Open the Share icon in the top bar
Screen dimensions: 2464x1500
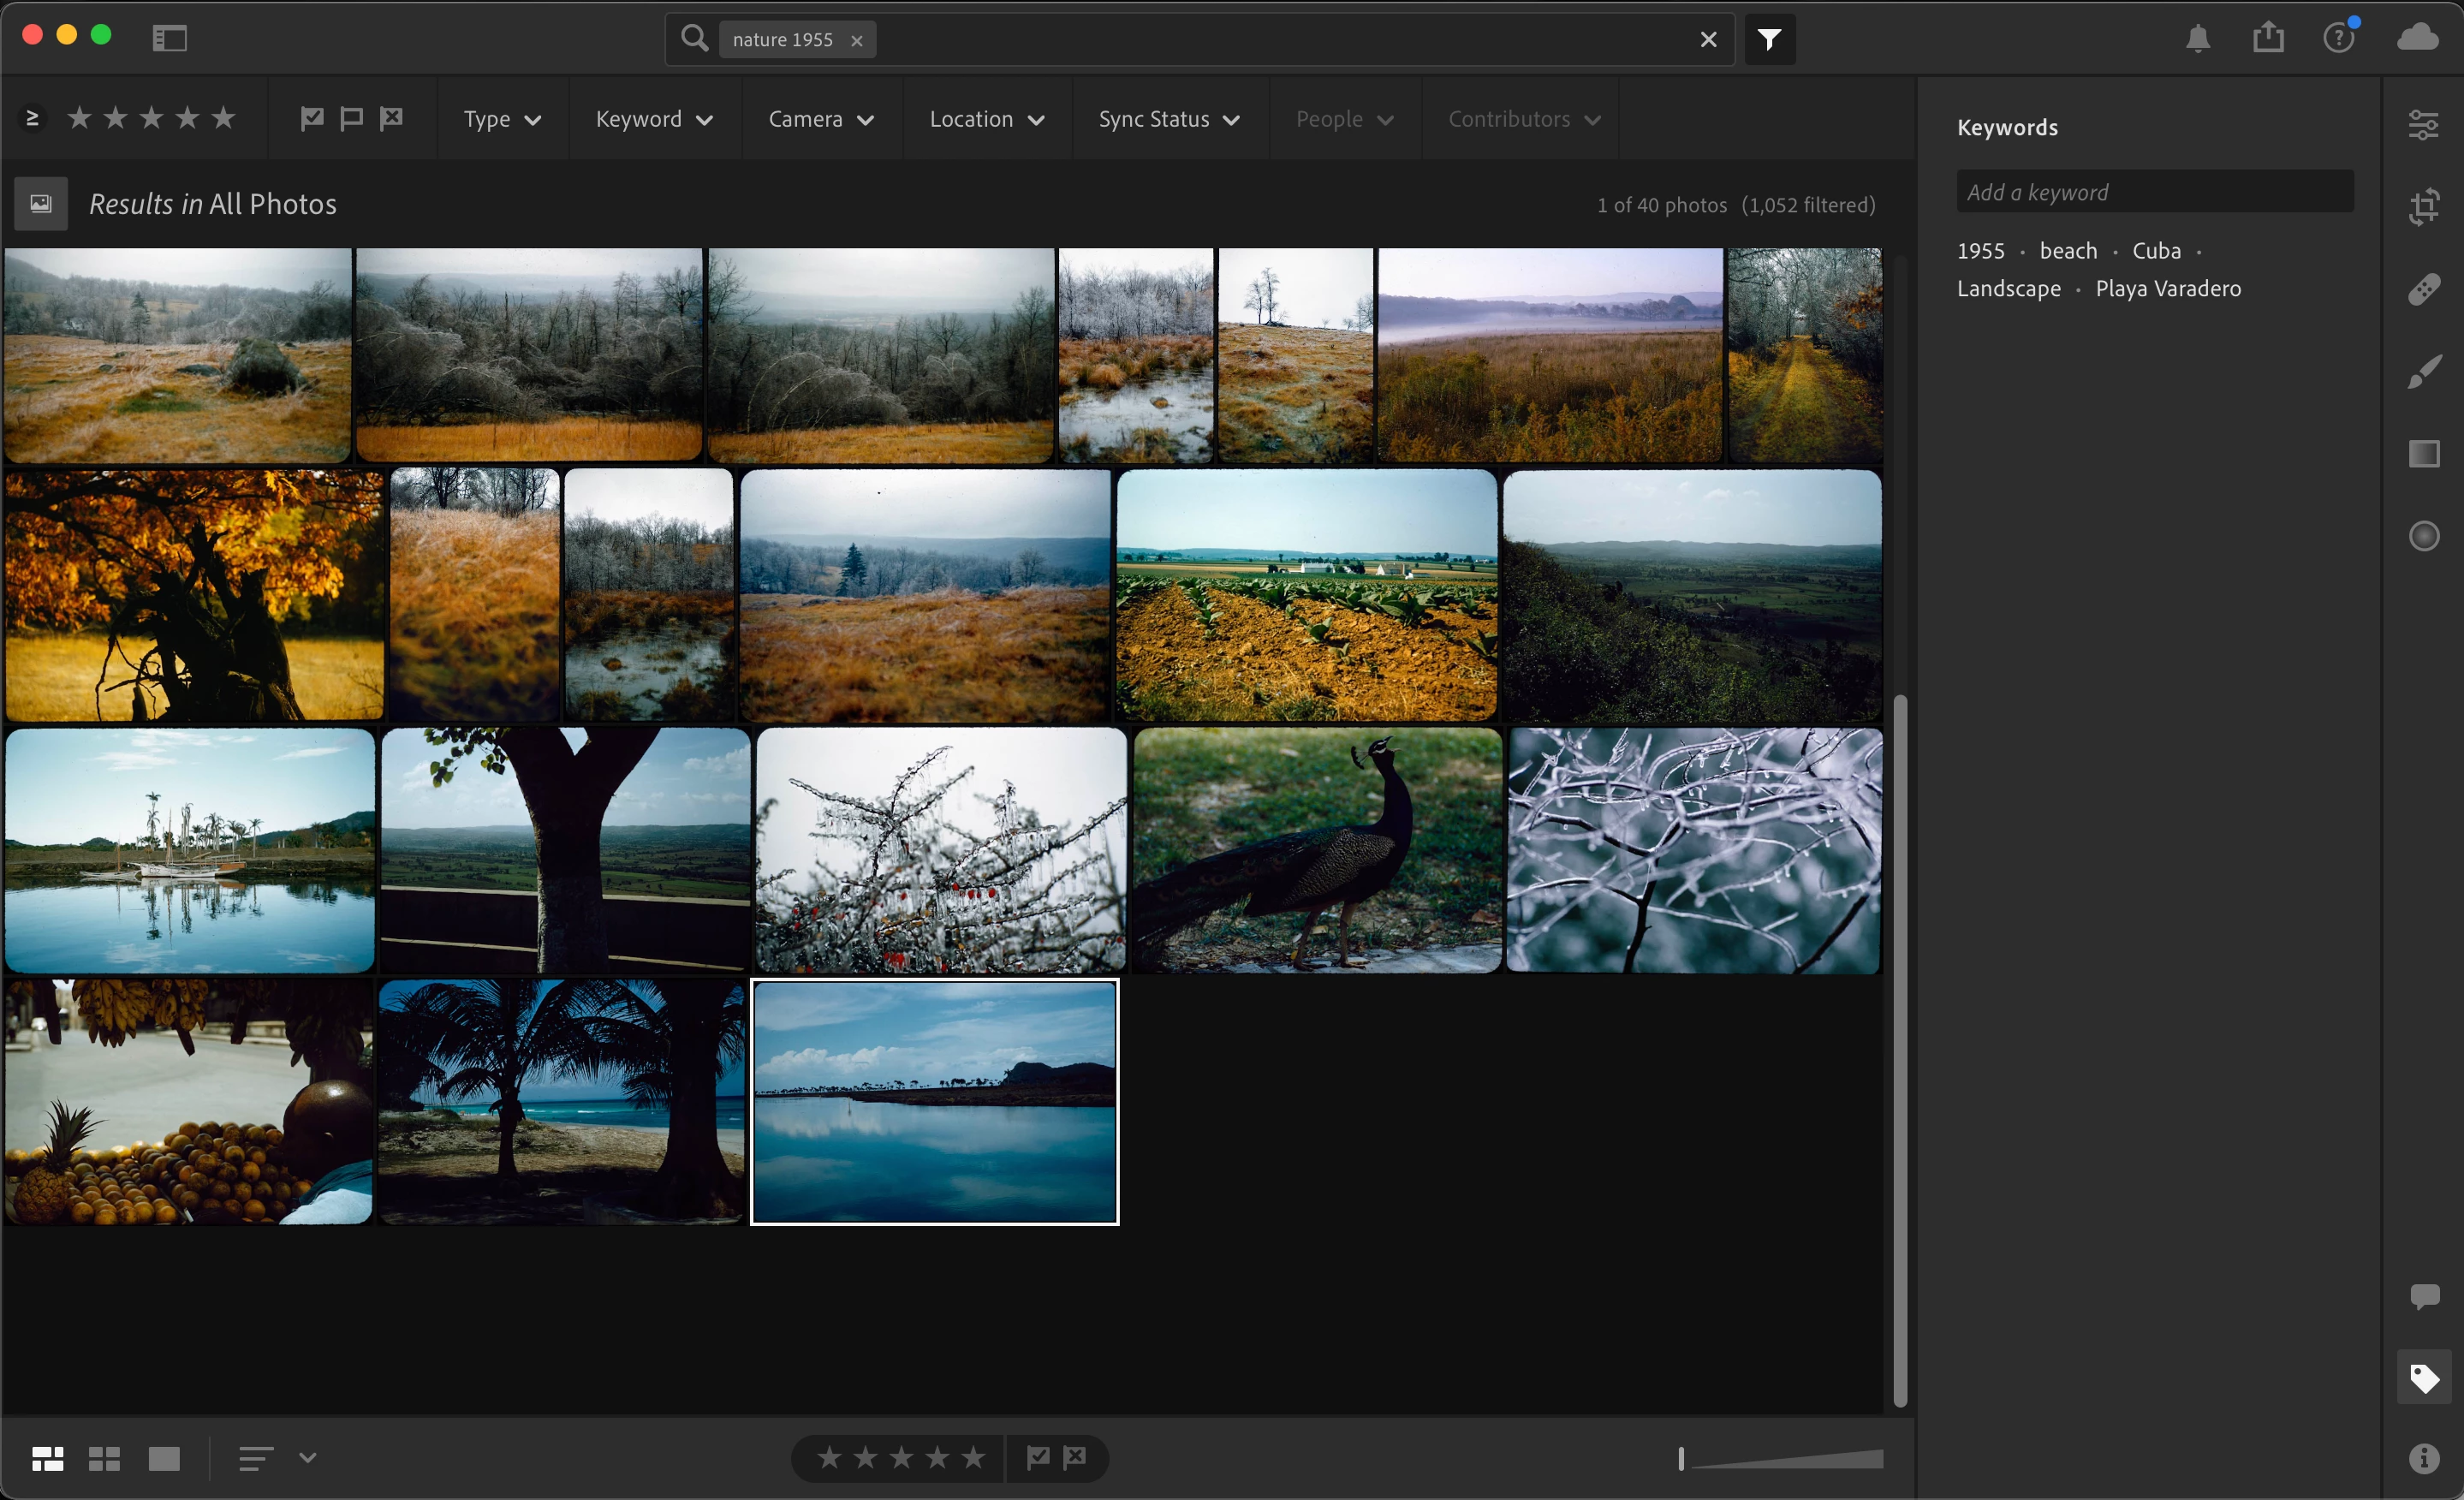[x=2268, y=38]
